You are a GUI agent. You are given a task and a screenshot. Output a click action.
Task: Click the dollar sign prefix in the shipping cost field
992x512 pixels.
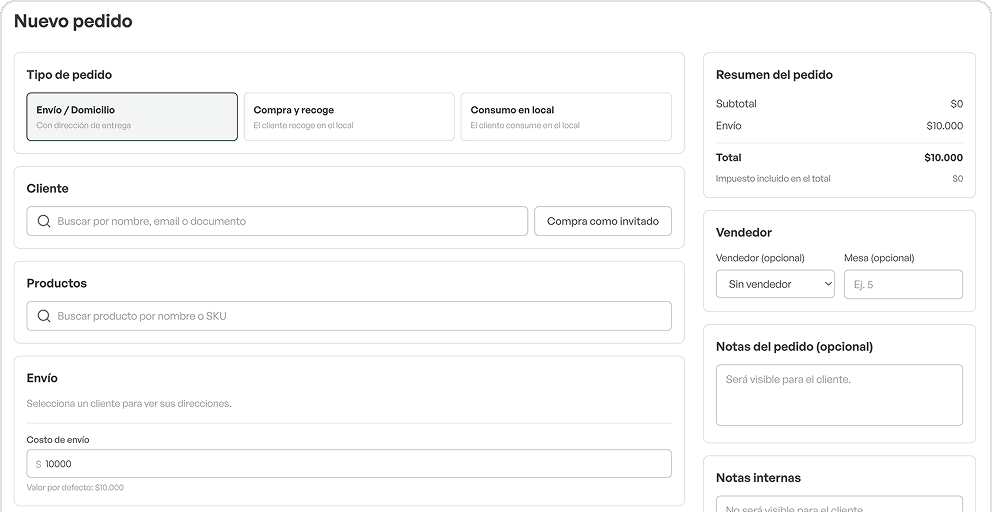[x=38, y=465]
